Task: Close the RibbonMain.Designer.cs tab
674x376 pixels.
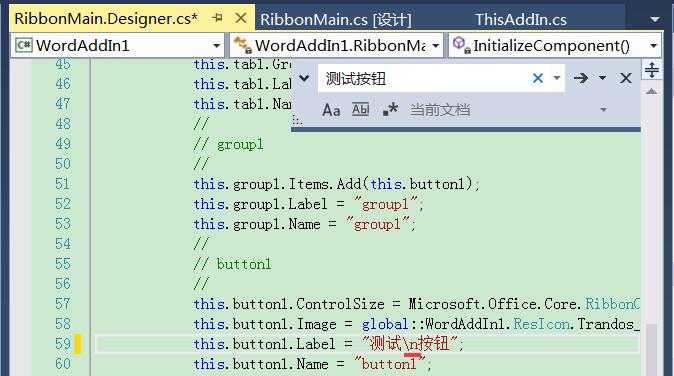Action: (241, 18)
